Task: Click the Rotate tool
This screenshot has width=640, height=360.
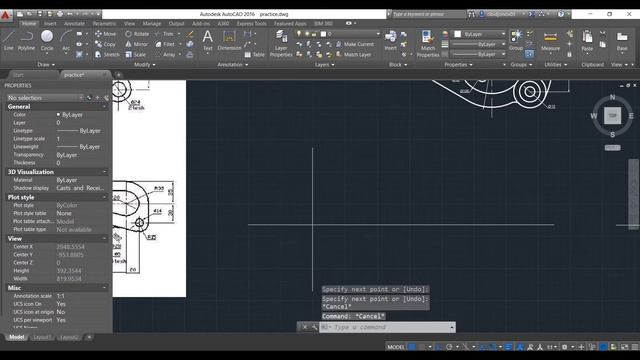Action: (x=137, y=34)
